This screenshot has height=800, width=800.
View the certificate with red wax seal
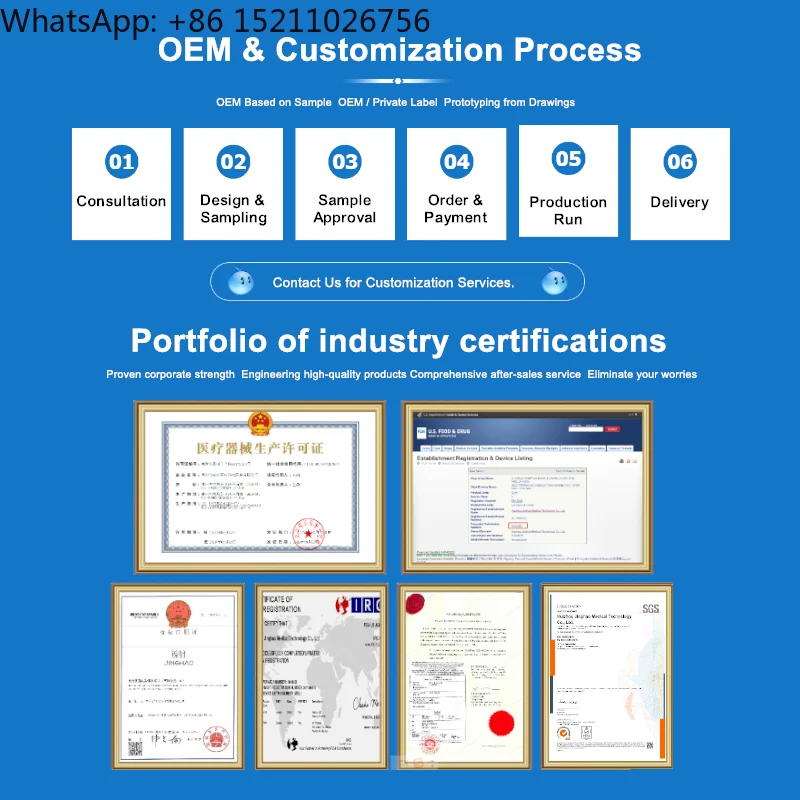[x=464, y=677]
